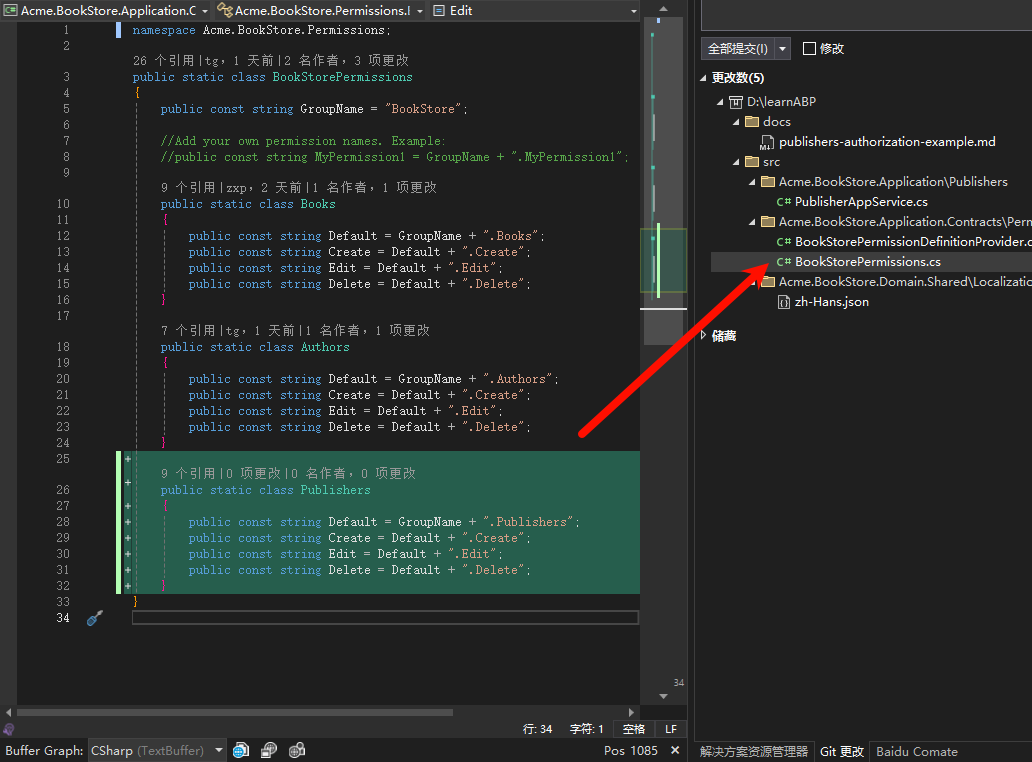Open the CSharp (TextBuffer) combo box
The image size is (1032, 762).
[x=157, y=750]
